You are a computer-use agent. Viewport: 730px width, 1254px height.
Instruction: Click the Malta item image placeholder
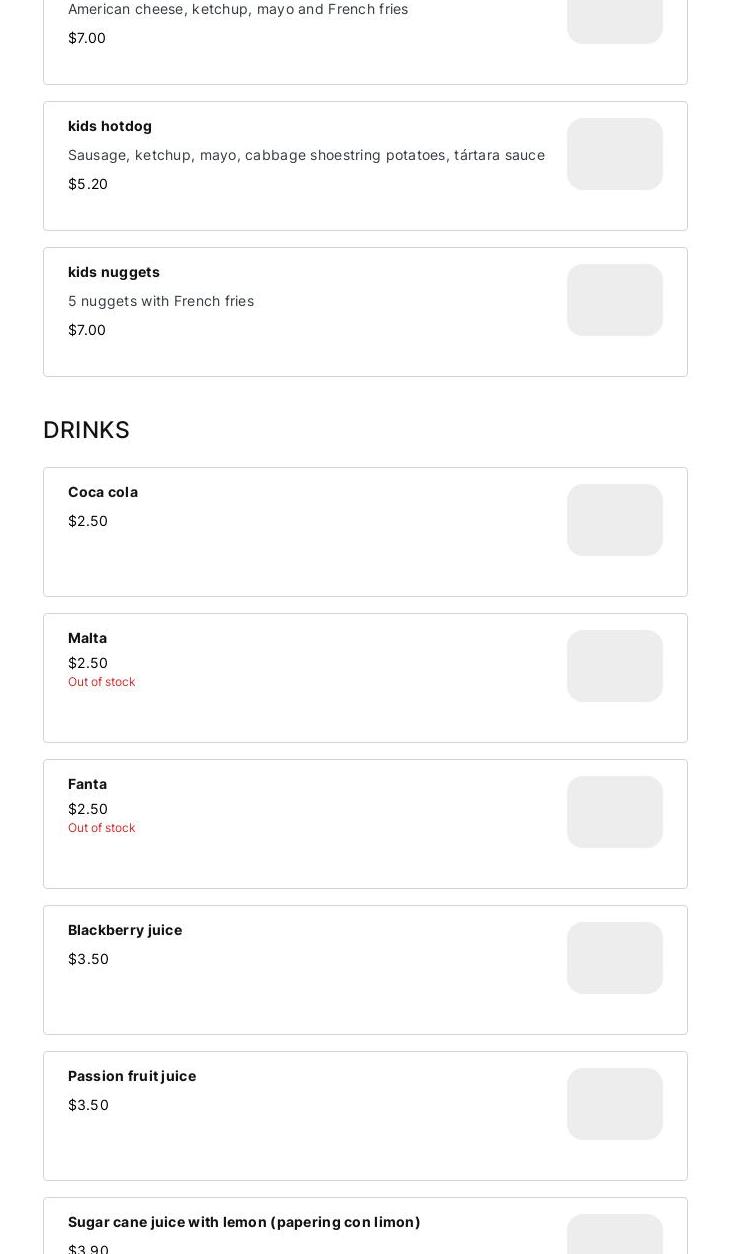(x=614, y=666)
